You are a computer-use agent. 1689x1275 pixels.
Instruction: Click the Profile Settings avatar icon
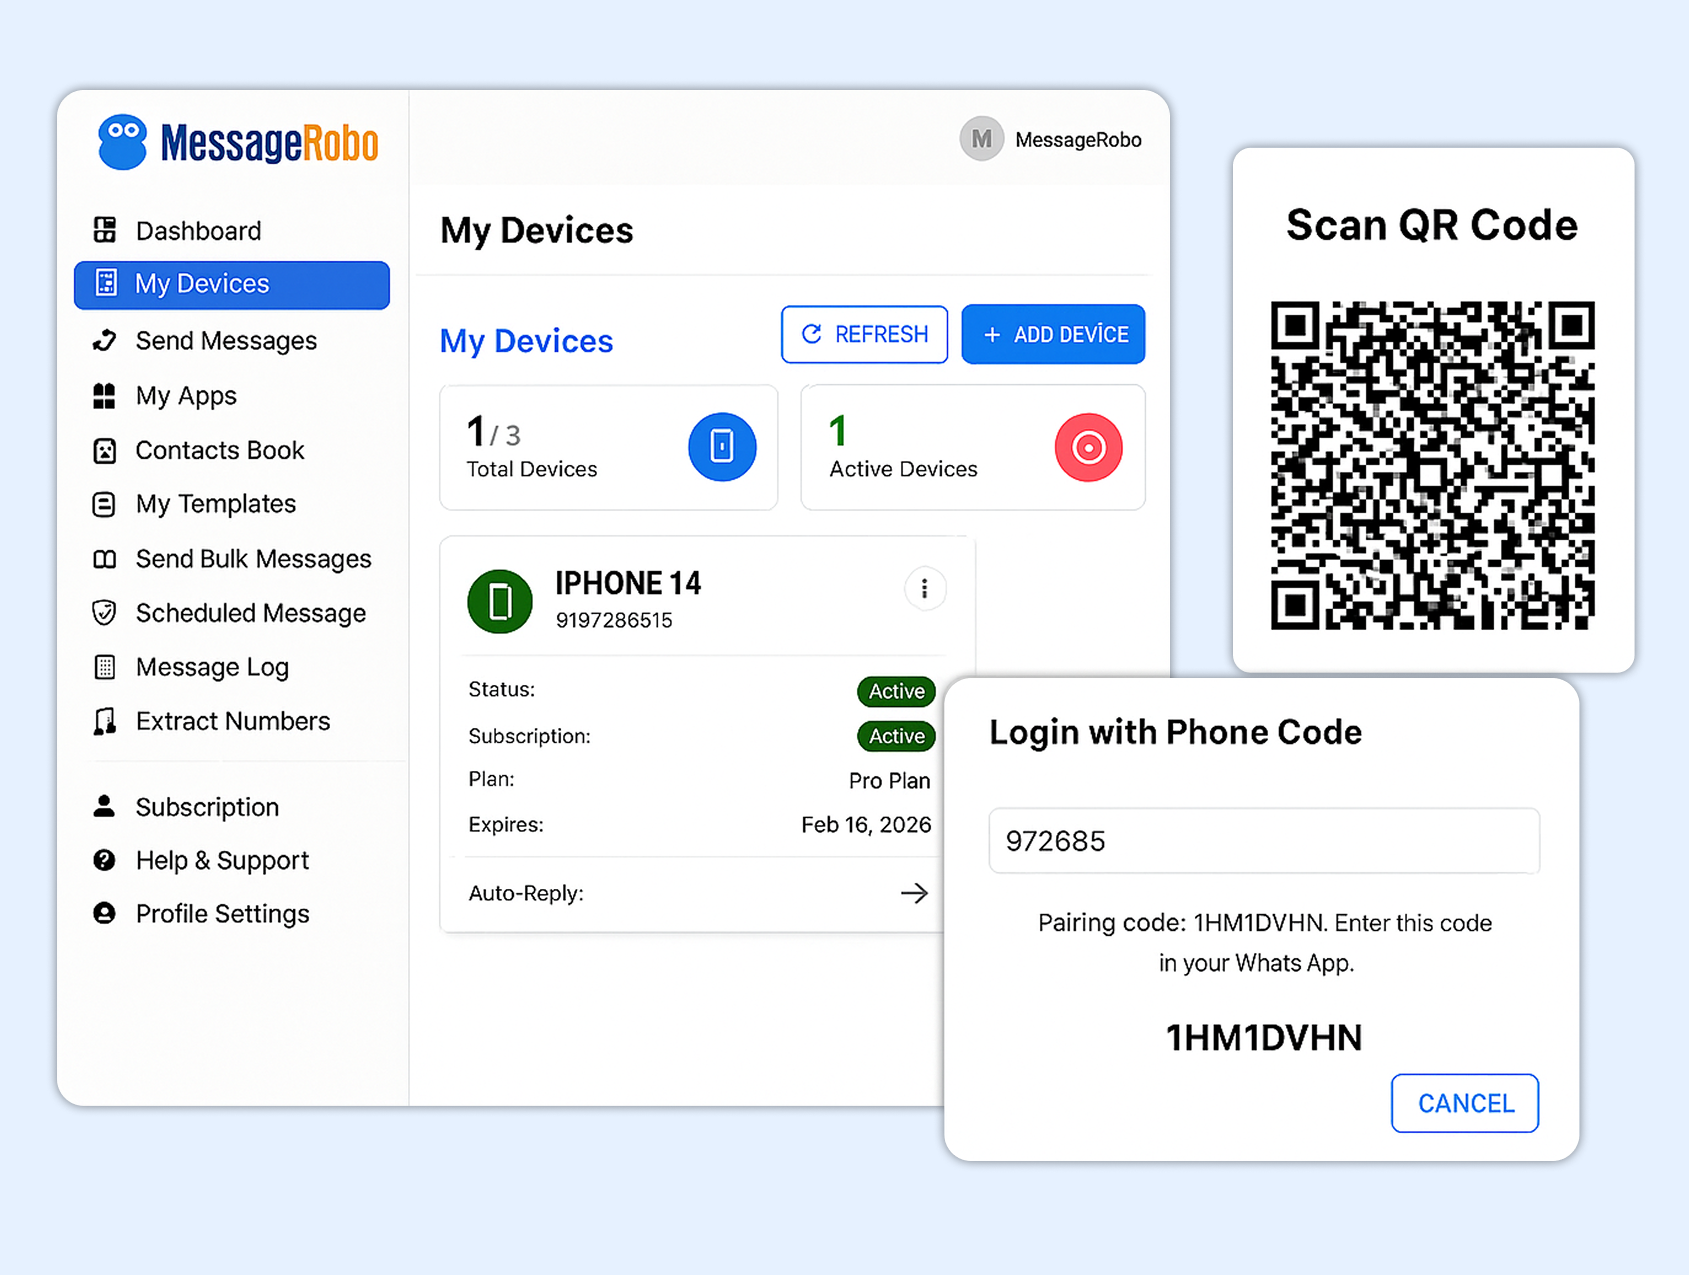click(x=104, y=913)
